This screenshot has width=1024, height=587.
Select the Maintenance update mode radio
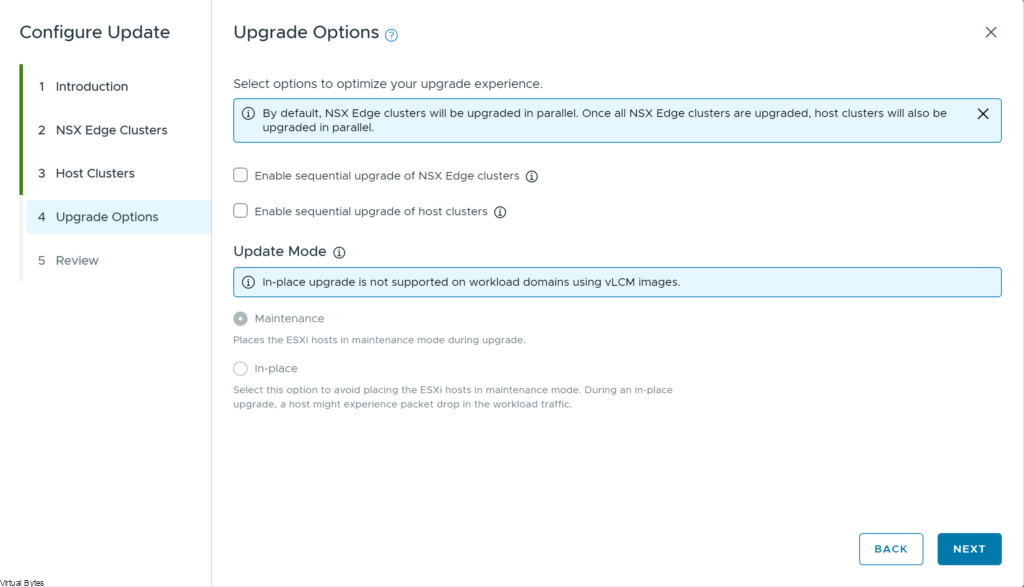(x=241, y=319)
